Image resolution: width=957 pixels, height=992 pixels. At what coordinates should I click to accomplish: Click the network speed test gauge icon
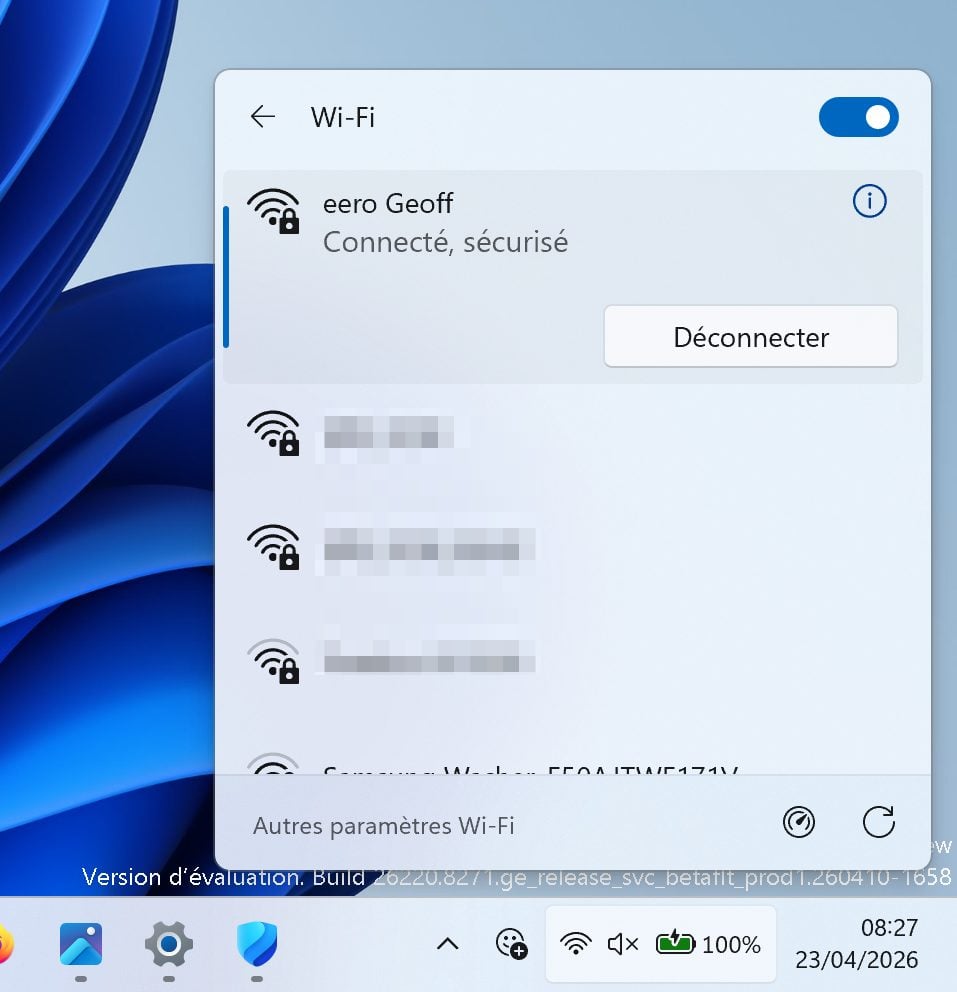click(x=798, y=823)
